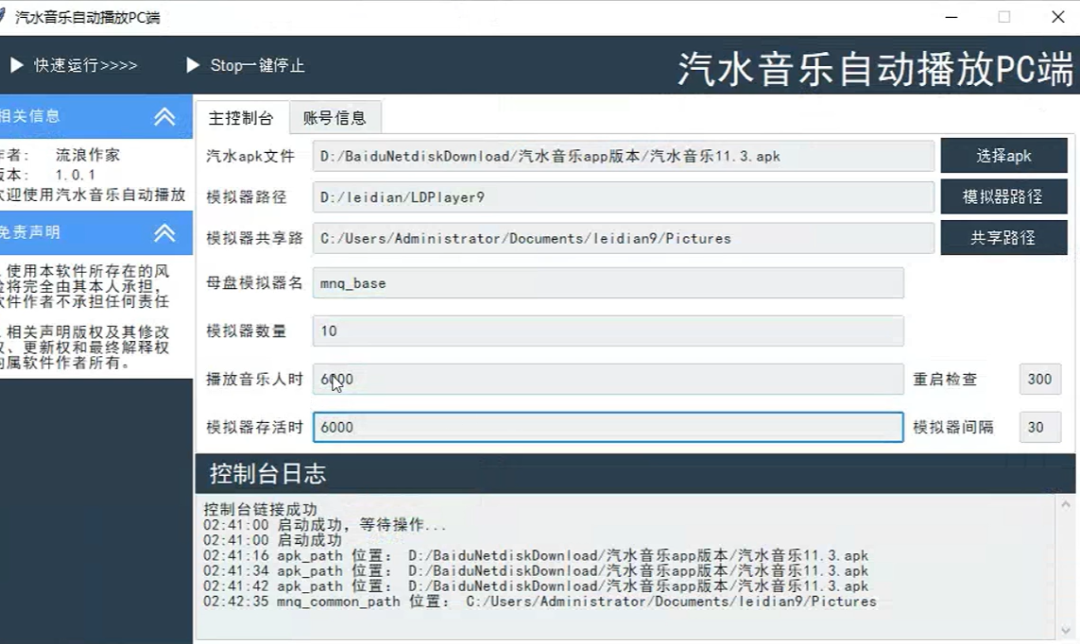Collapse the 免责声明 section chevron
Image resolution: width=1080 pixels, height=644 pixels.
pos(164,233)
